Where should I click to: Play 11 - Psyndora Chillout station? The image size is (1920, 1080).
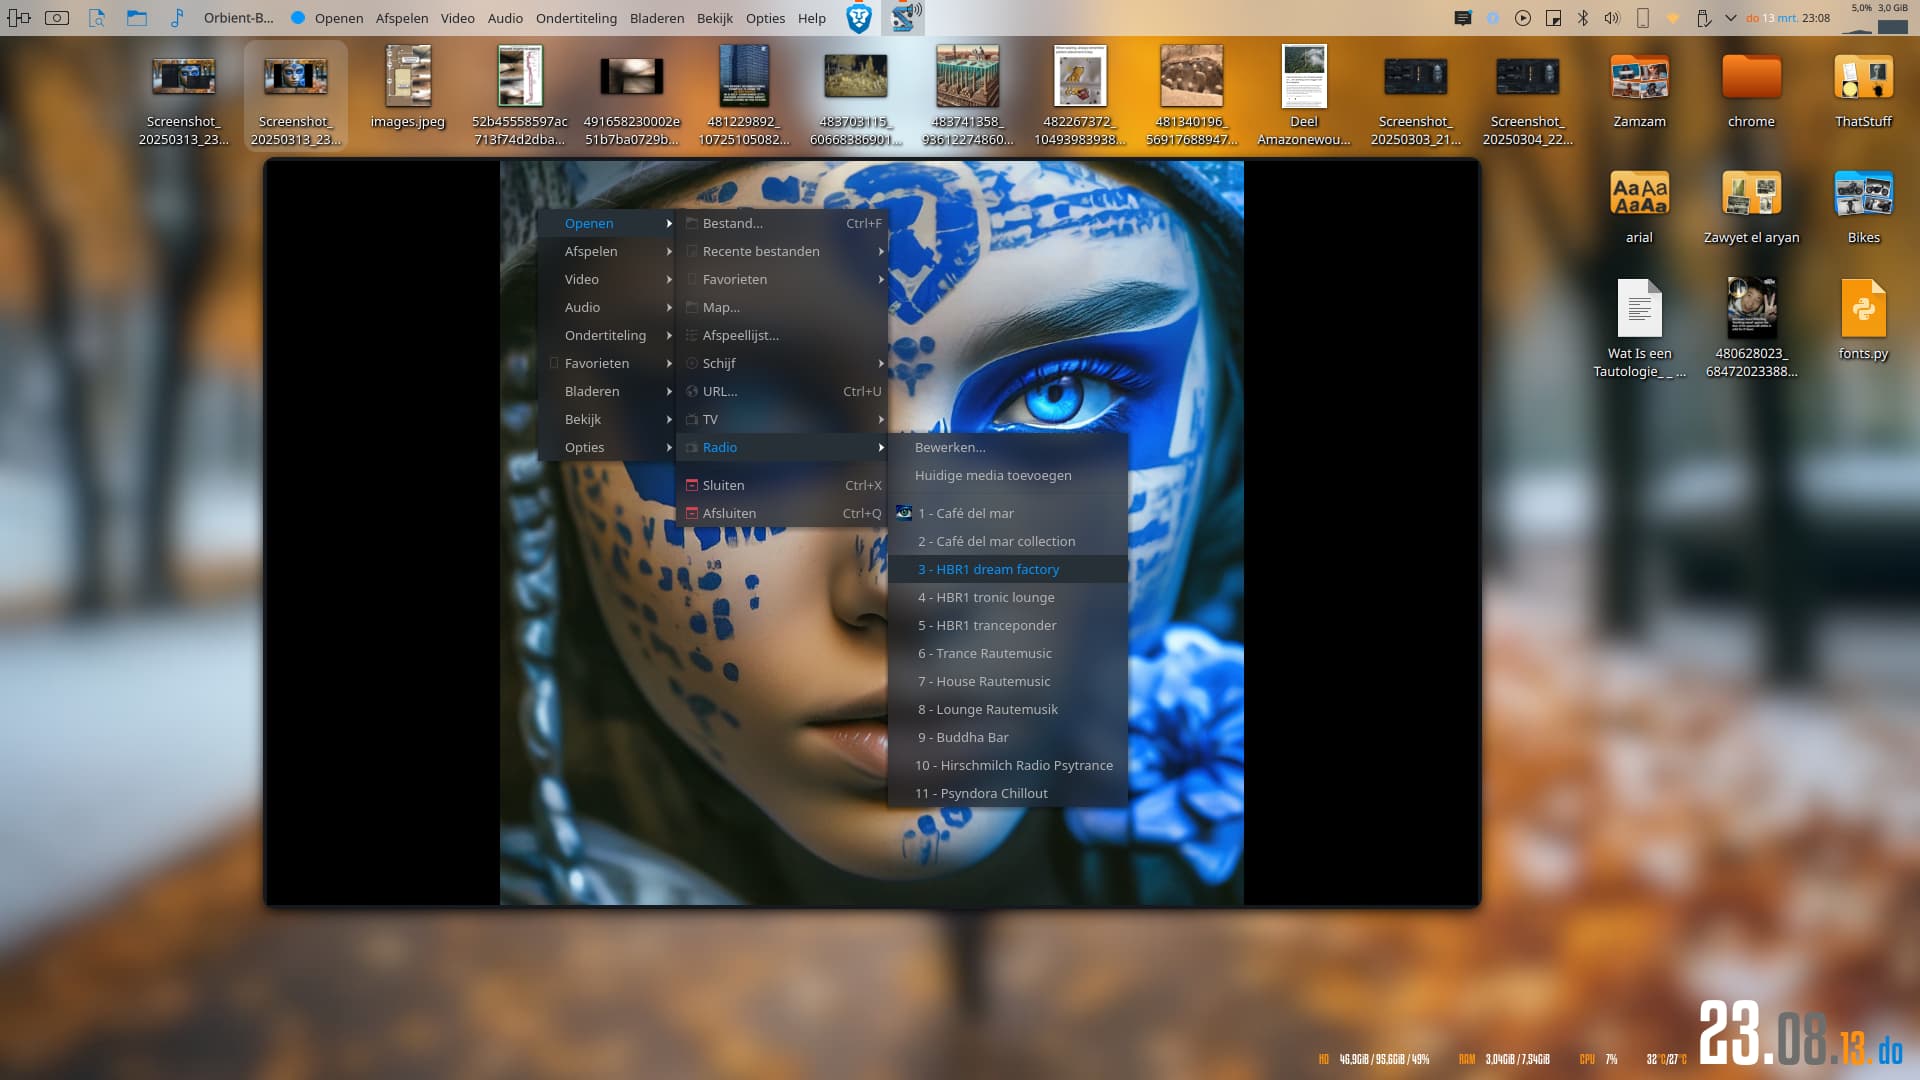tap(1008, 793)
